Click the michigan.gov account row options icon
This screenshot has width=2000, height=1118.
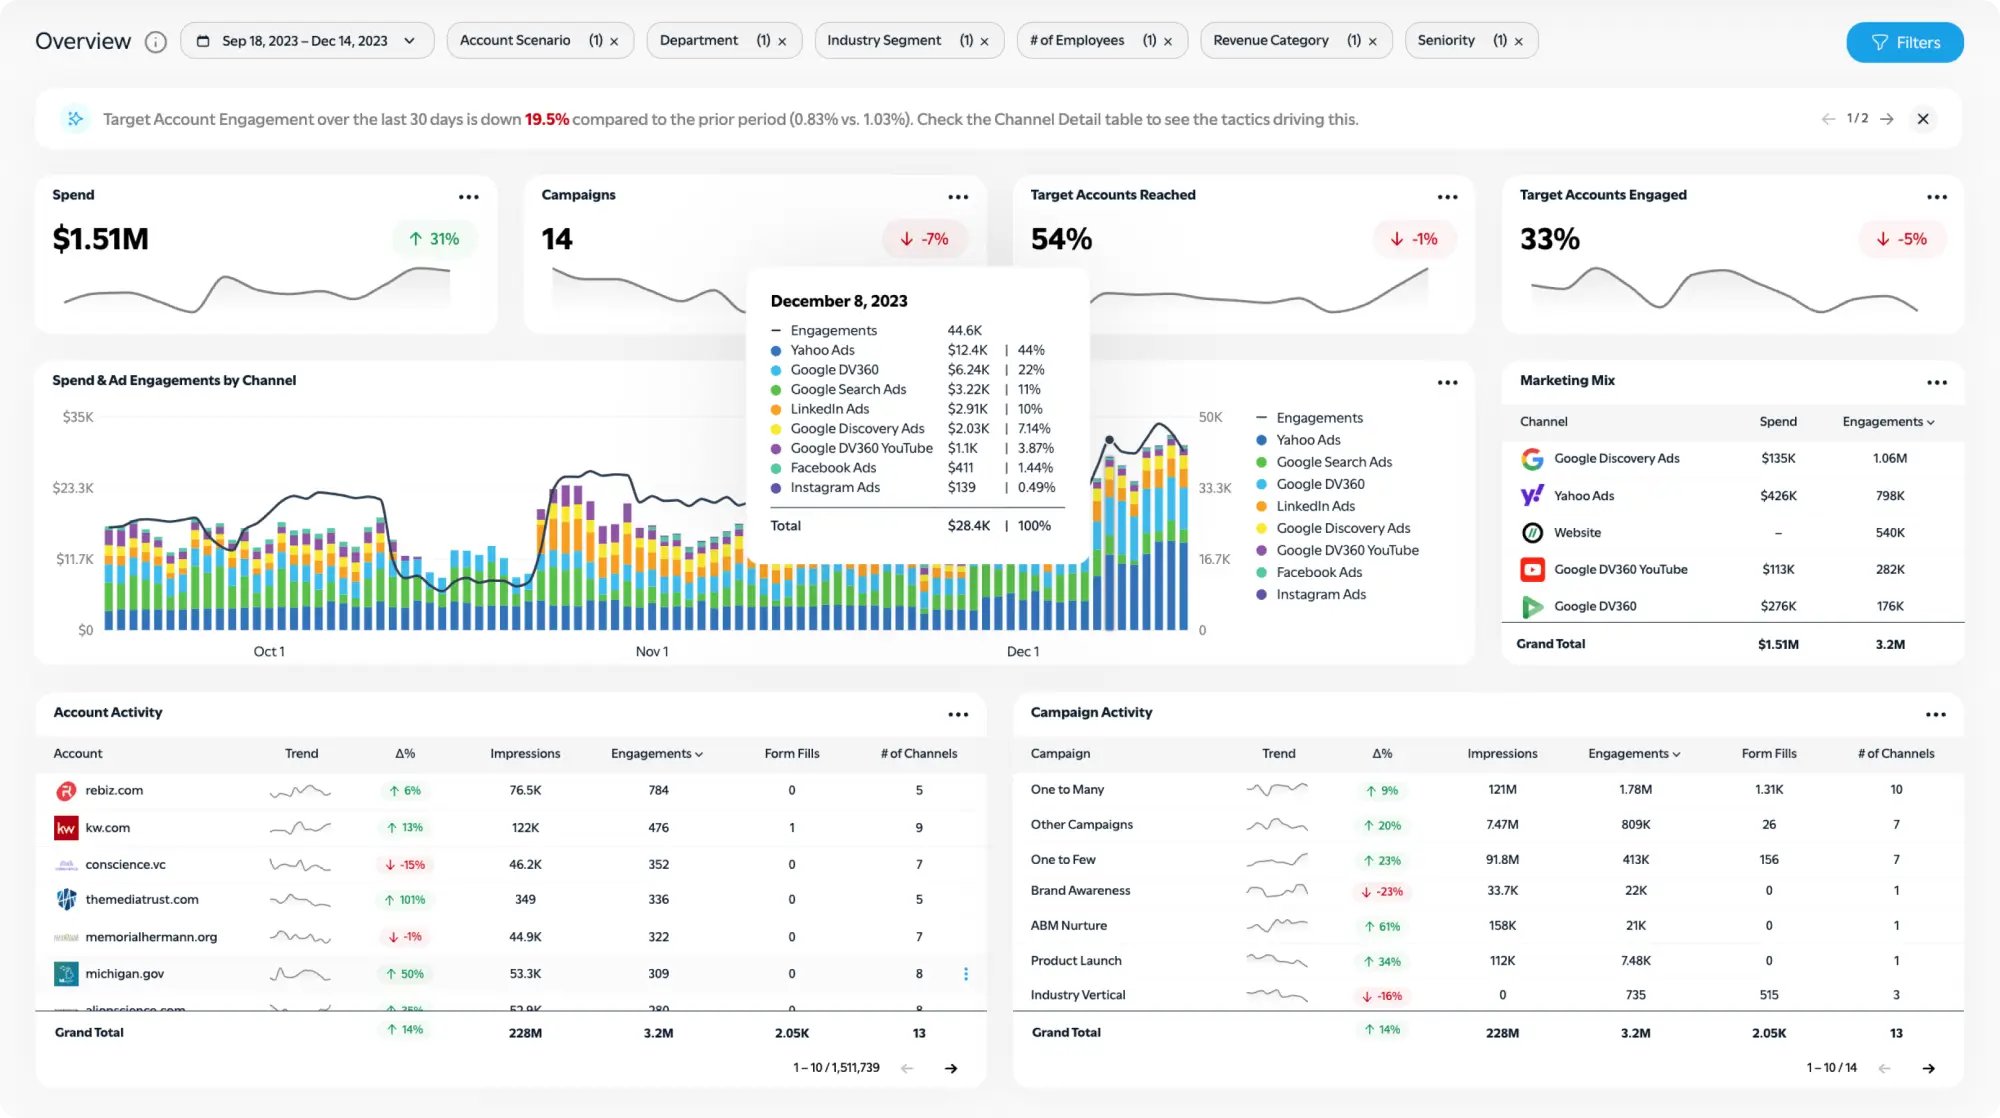[x=966, y=972]
